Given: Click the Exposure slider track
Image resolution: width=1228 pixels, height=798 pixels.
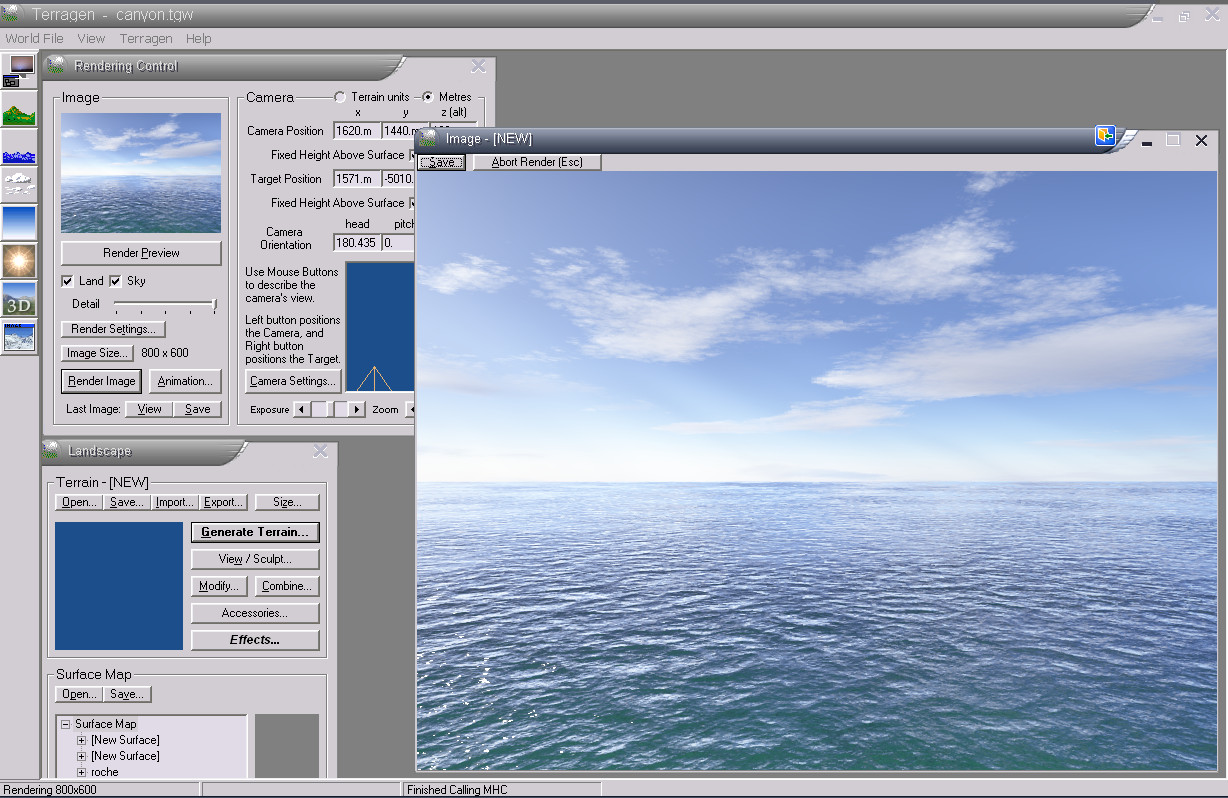Looking at the screenshot, I should pos(329,409).
